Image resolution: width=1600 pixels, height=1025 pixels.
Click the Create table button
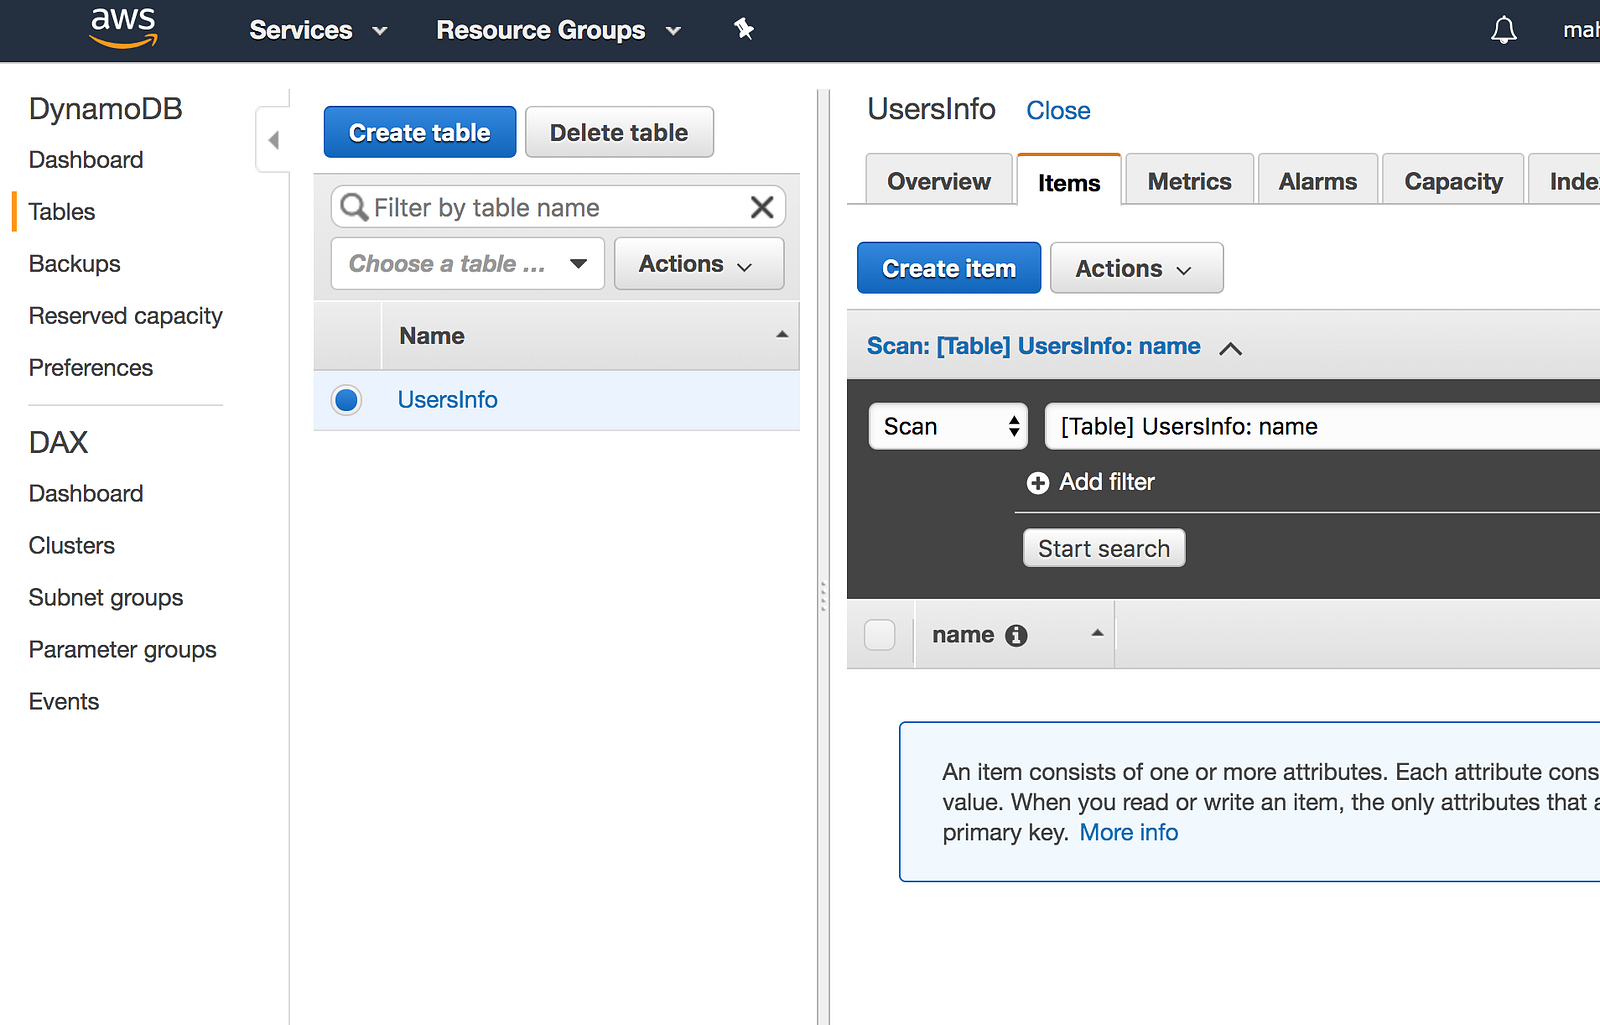coord(420,132)
